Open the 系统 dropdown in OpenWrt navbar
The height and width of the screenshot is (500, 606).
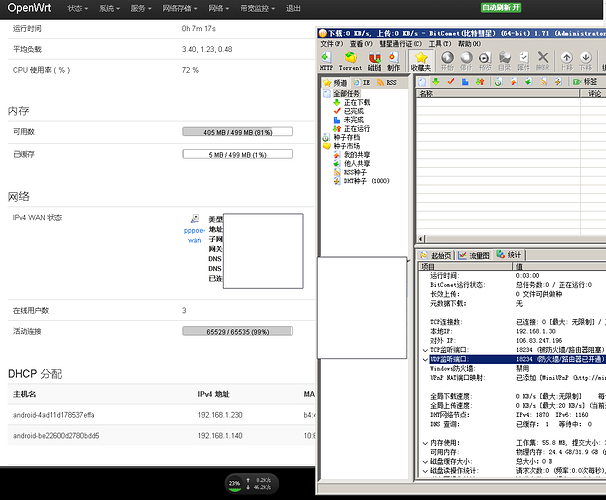(x=109, y=9)
